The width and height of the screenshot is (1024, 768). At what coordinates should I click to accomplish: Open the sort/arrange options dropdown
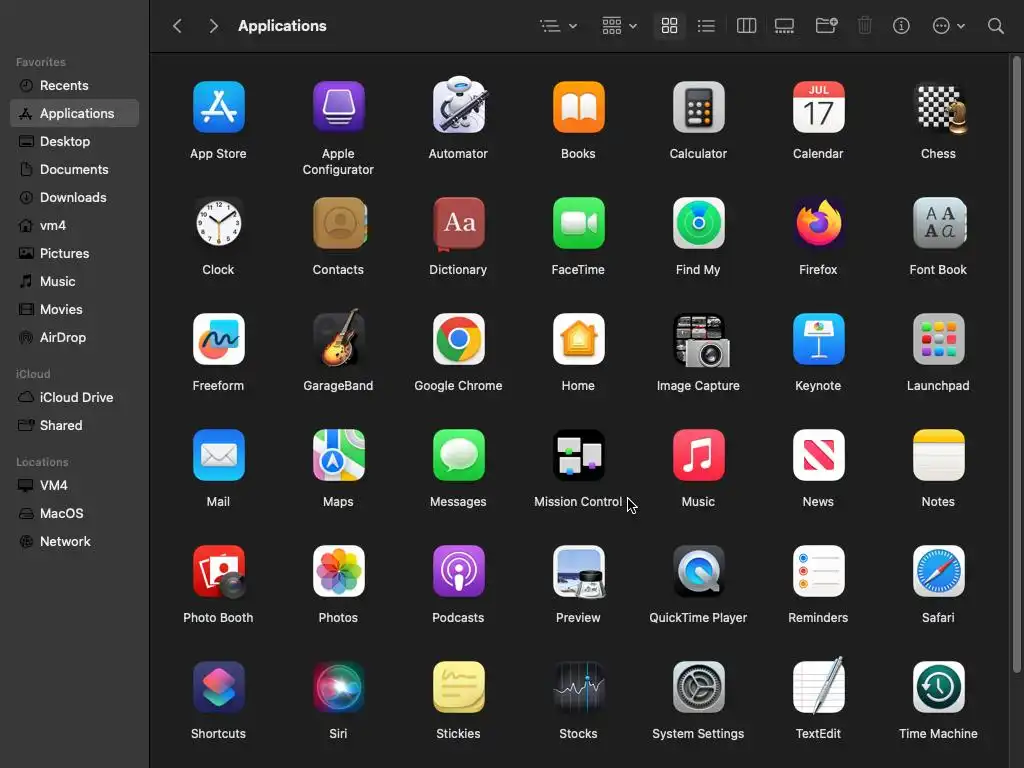coord(558,26)
